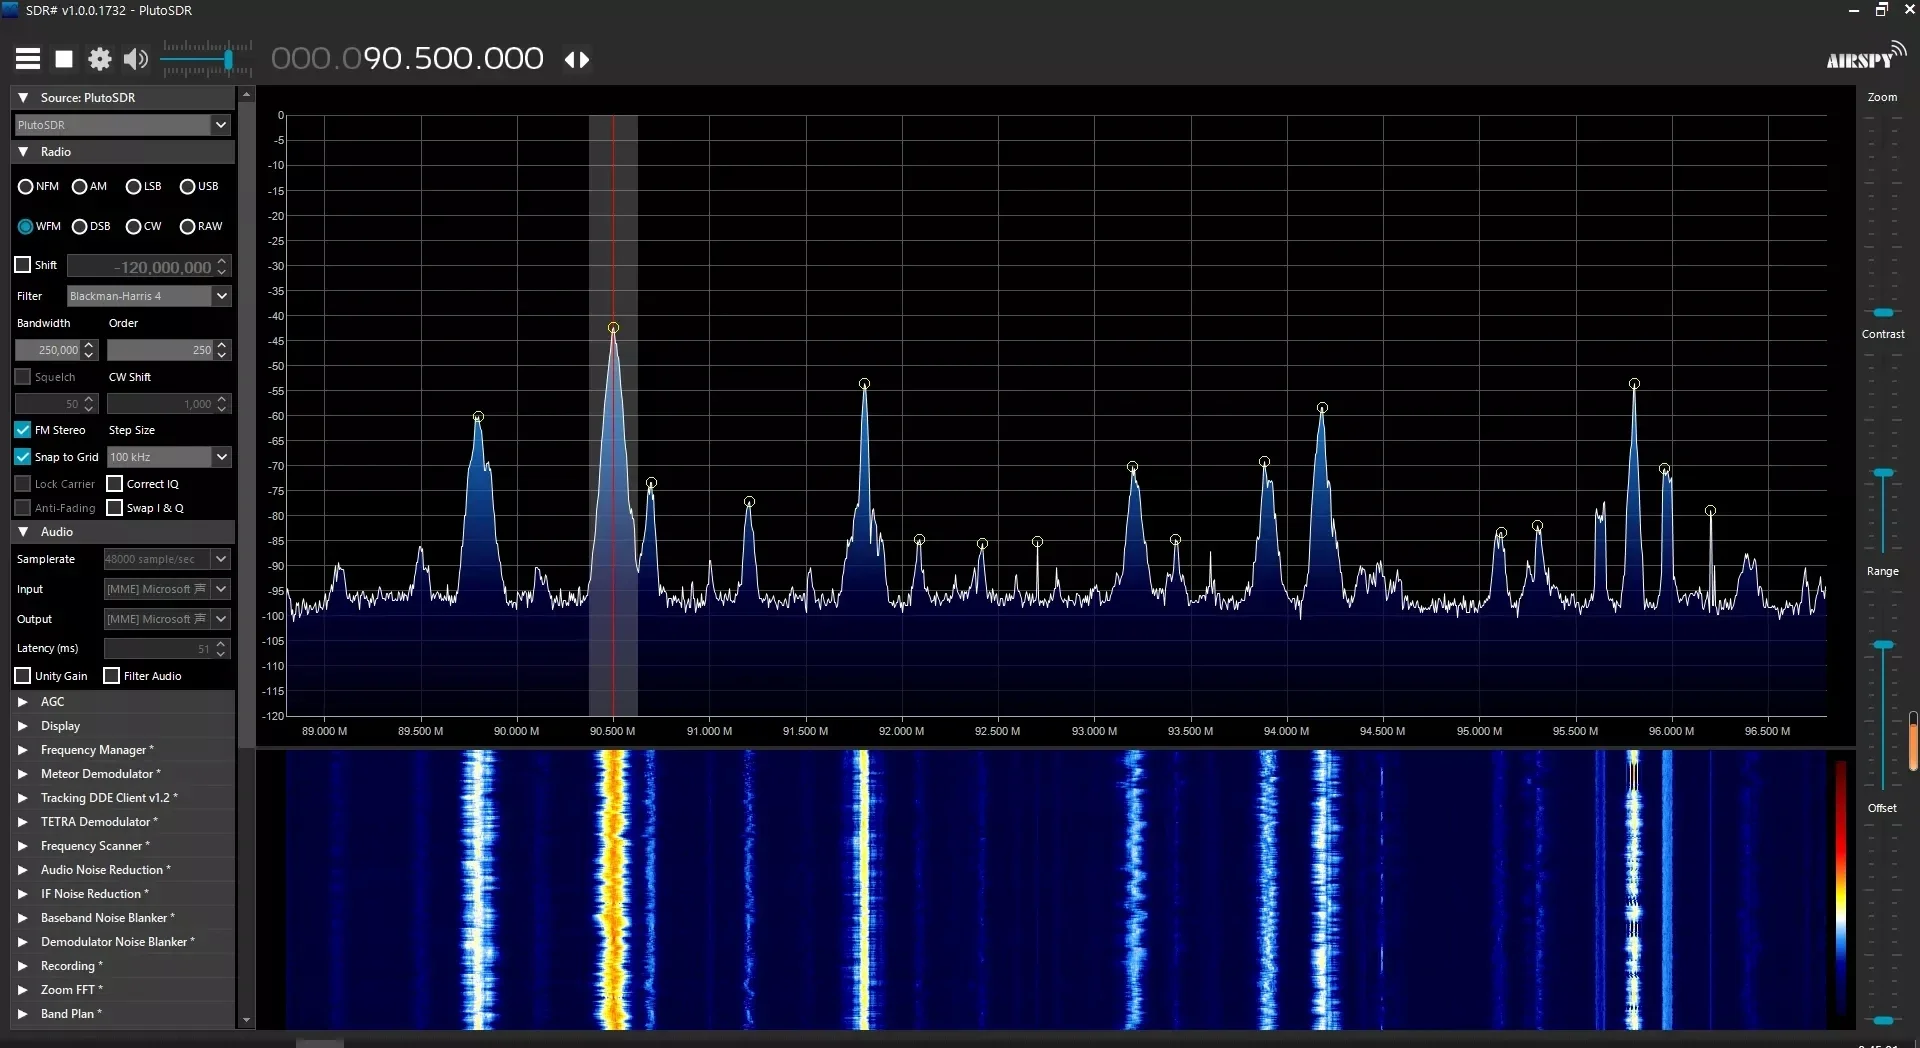
Task: Enable Correct IQ
Action: click(x=116, y=483)
